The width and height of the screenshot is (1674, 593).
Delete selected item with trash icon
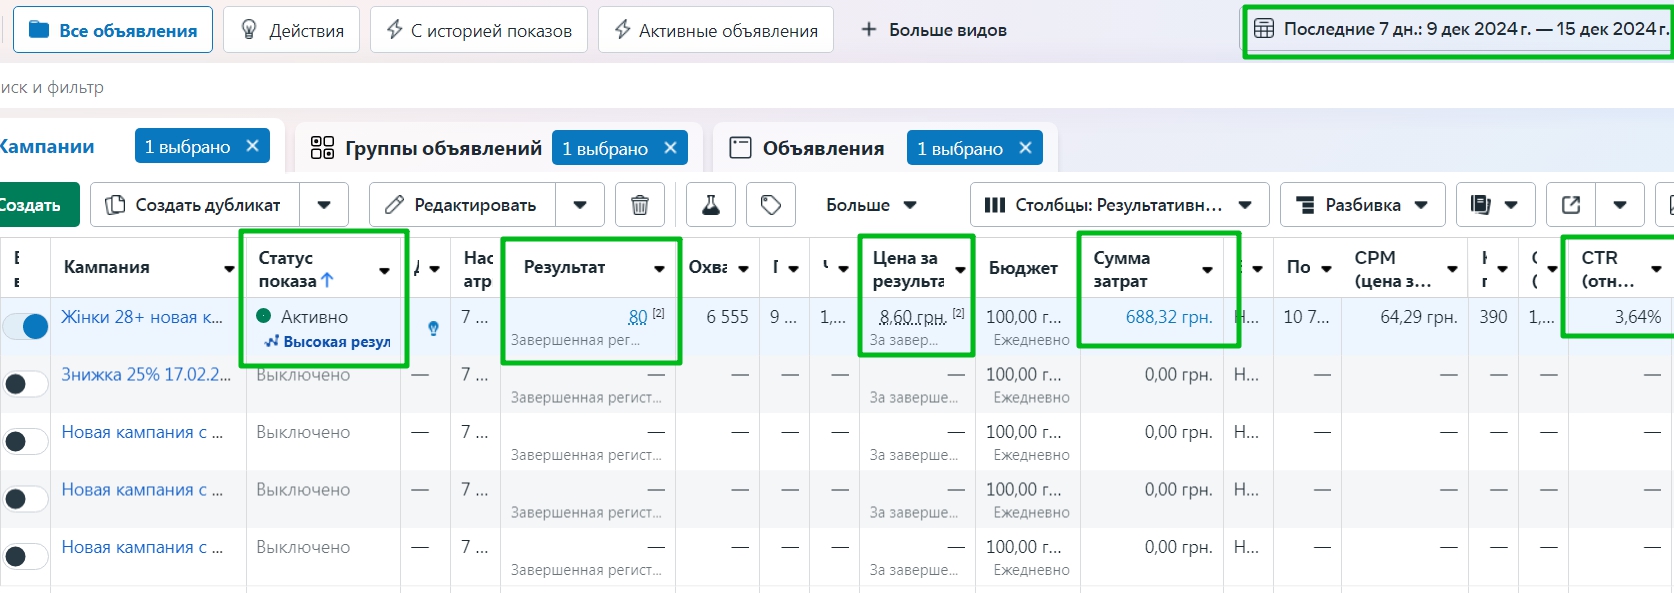click(x=640, y=205)
